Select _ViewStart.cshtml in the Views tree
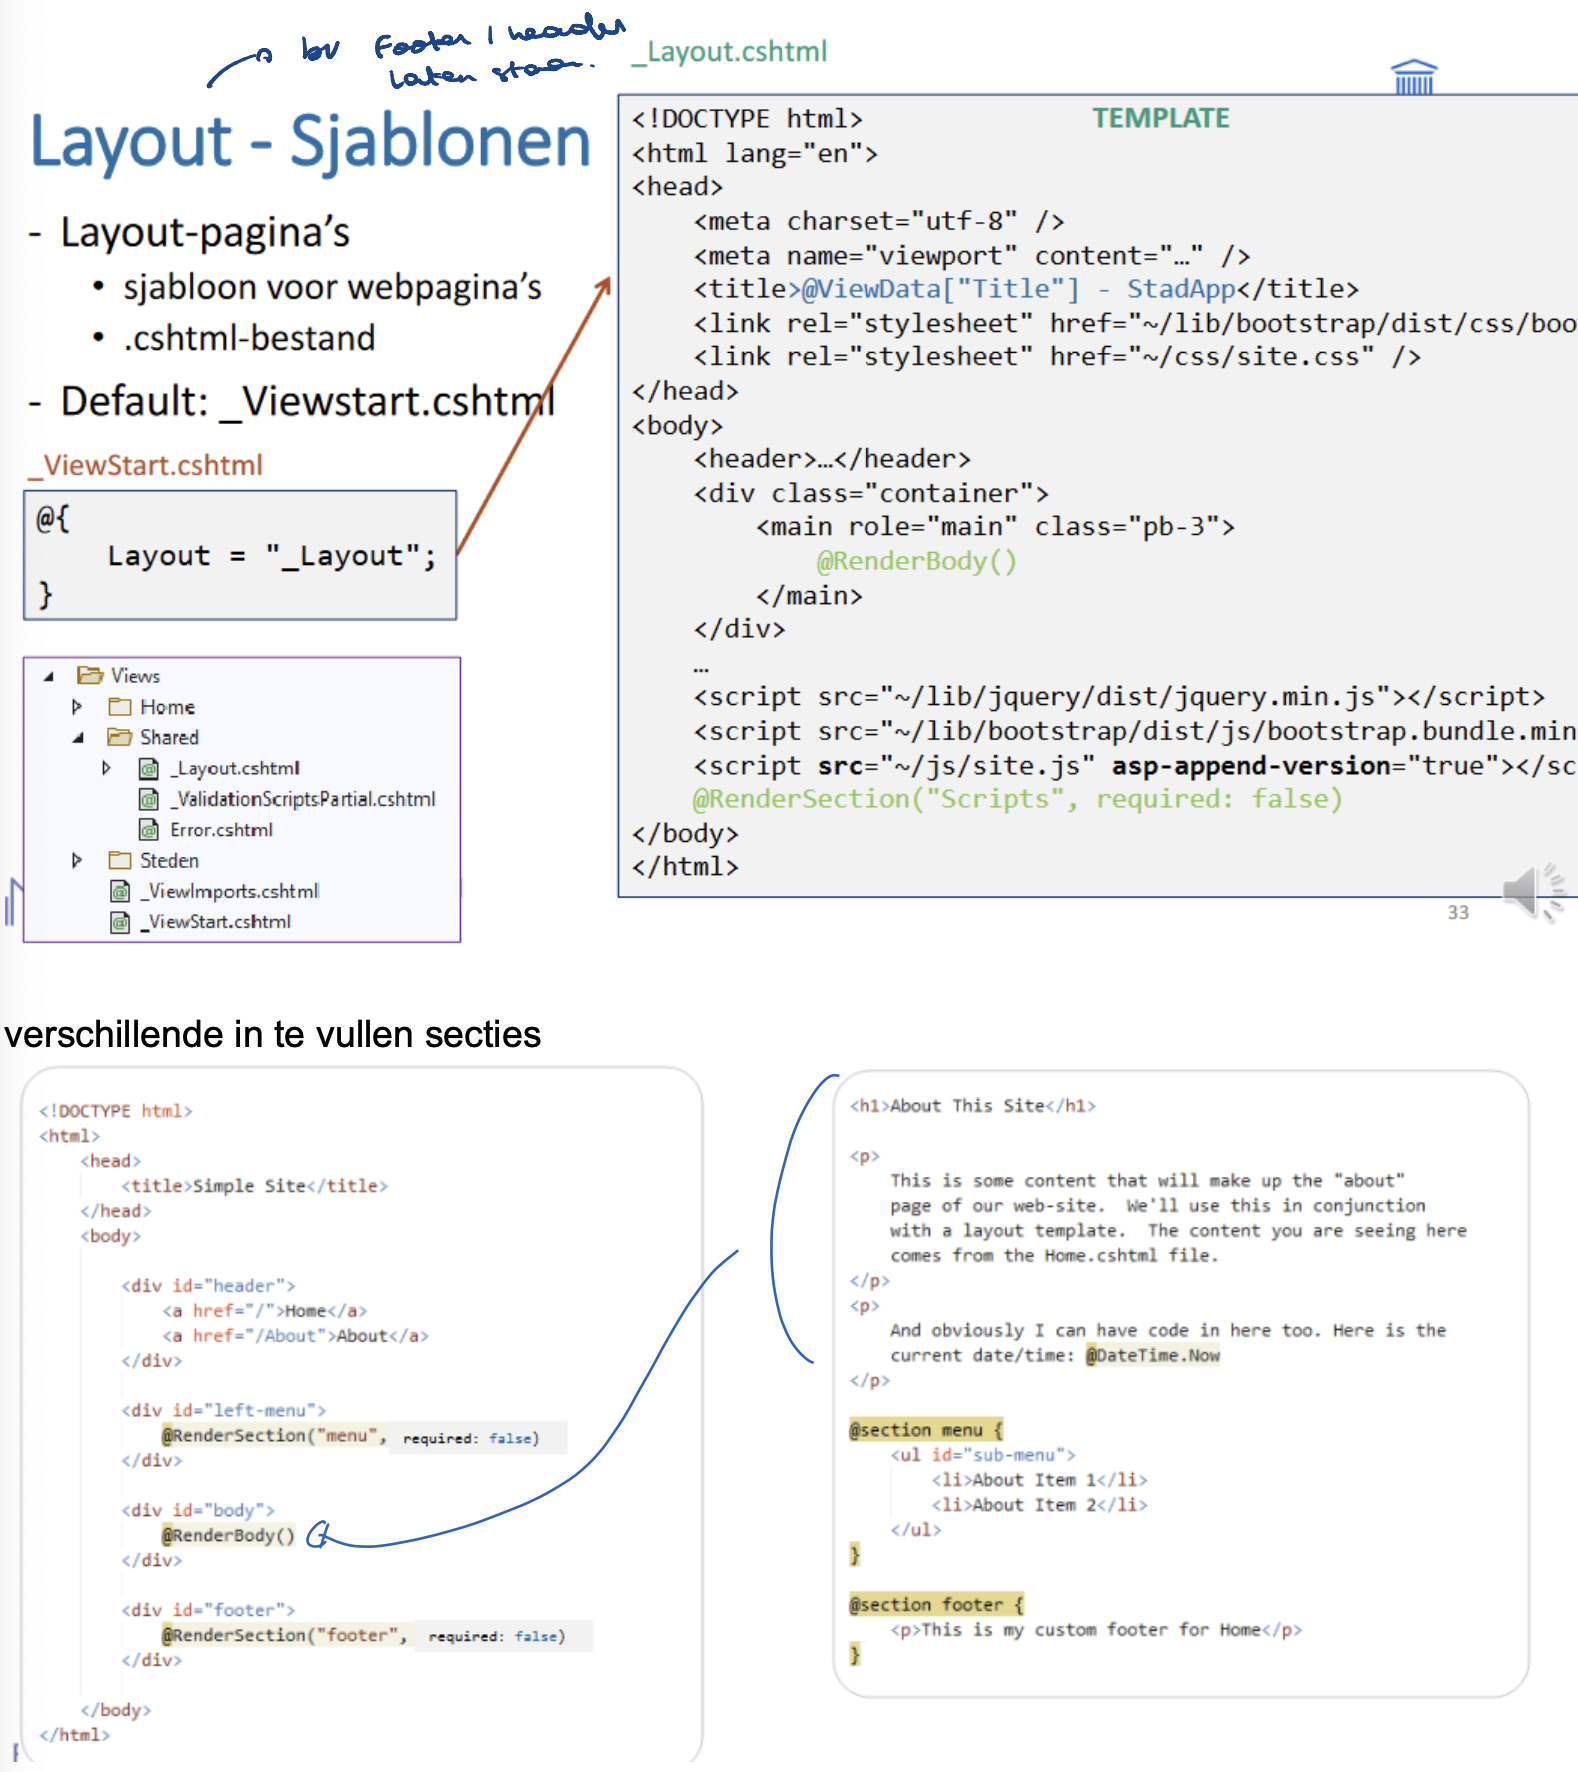Viewport: 1578px width, 1772px height. (x=216, y=922)
